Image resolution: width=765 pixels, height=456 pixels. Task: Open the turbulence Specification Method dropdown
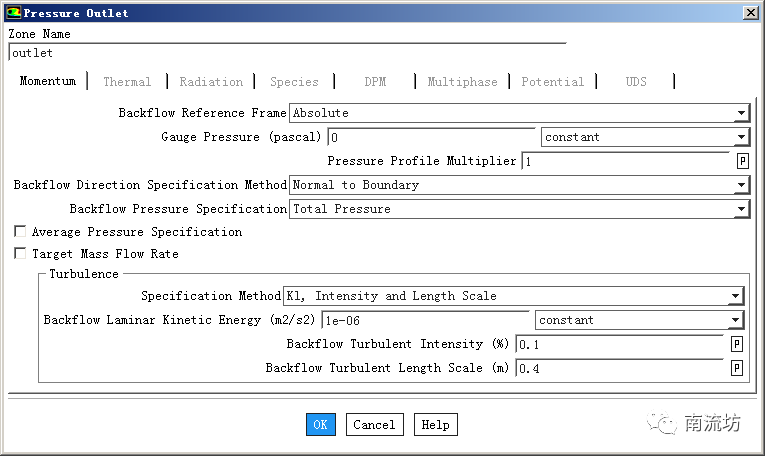(735, 297)
